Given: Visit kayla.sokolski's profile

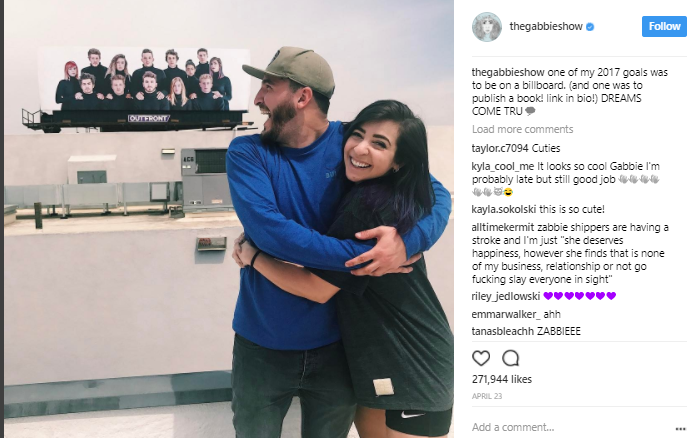Looking at the screenshot, I should coord(504,209).
